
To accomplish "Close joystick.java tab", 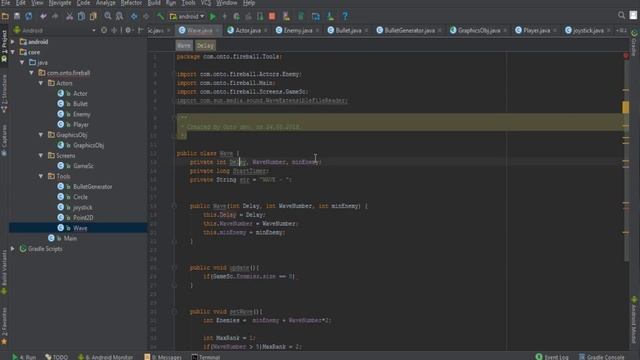I will pyautogui.click(x=609, y=31).
